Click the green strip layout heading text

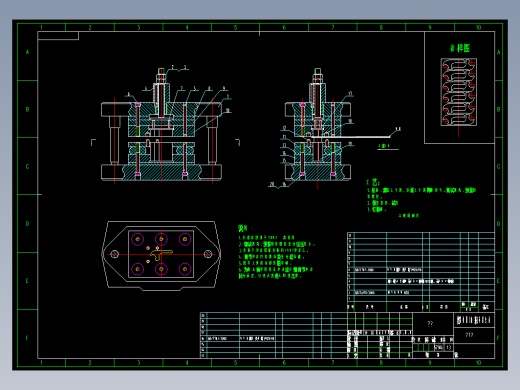pos(460,48)
